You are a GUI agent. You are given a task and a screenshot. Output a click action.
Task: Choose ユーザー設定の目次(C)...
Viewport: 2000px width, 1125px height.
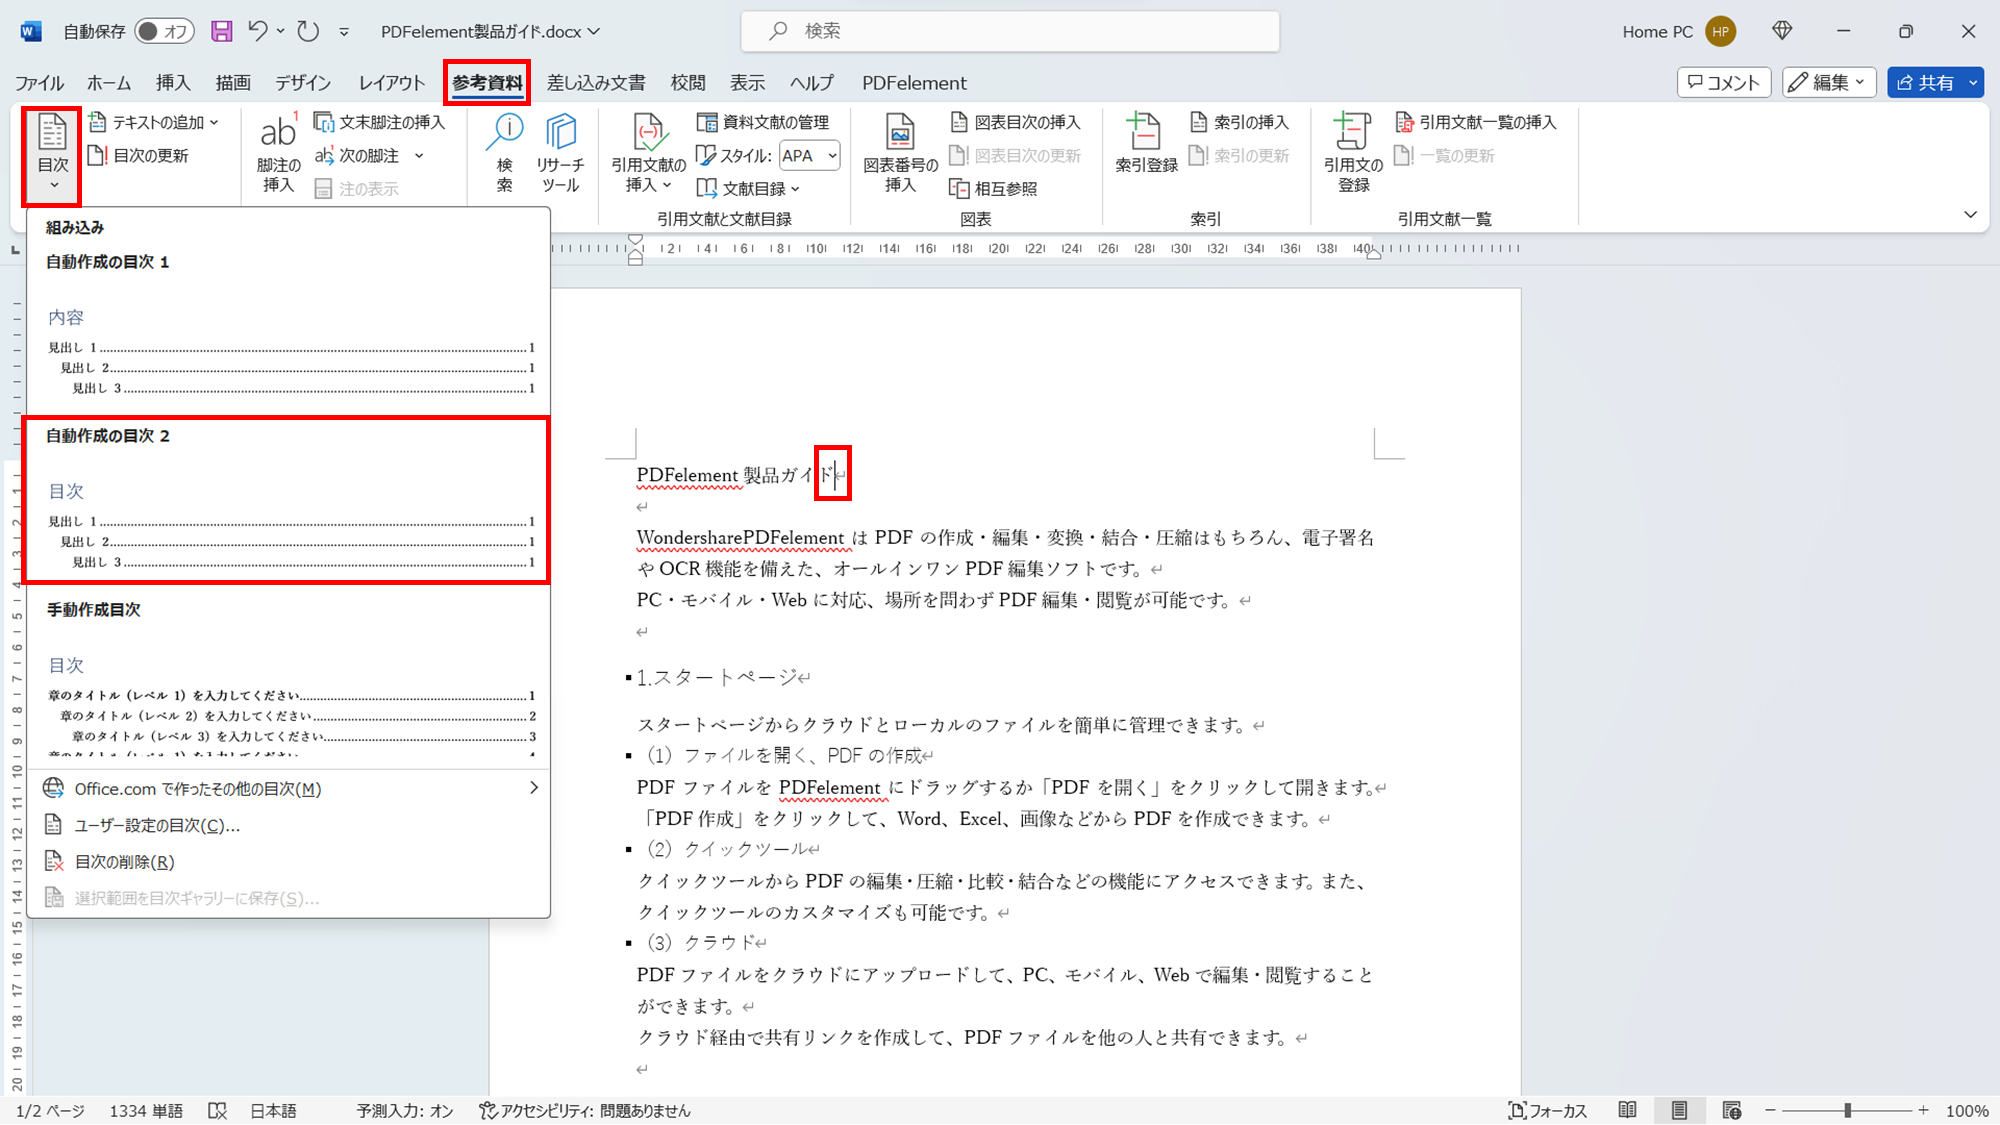(288, 825)
